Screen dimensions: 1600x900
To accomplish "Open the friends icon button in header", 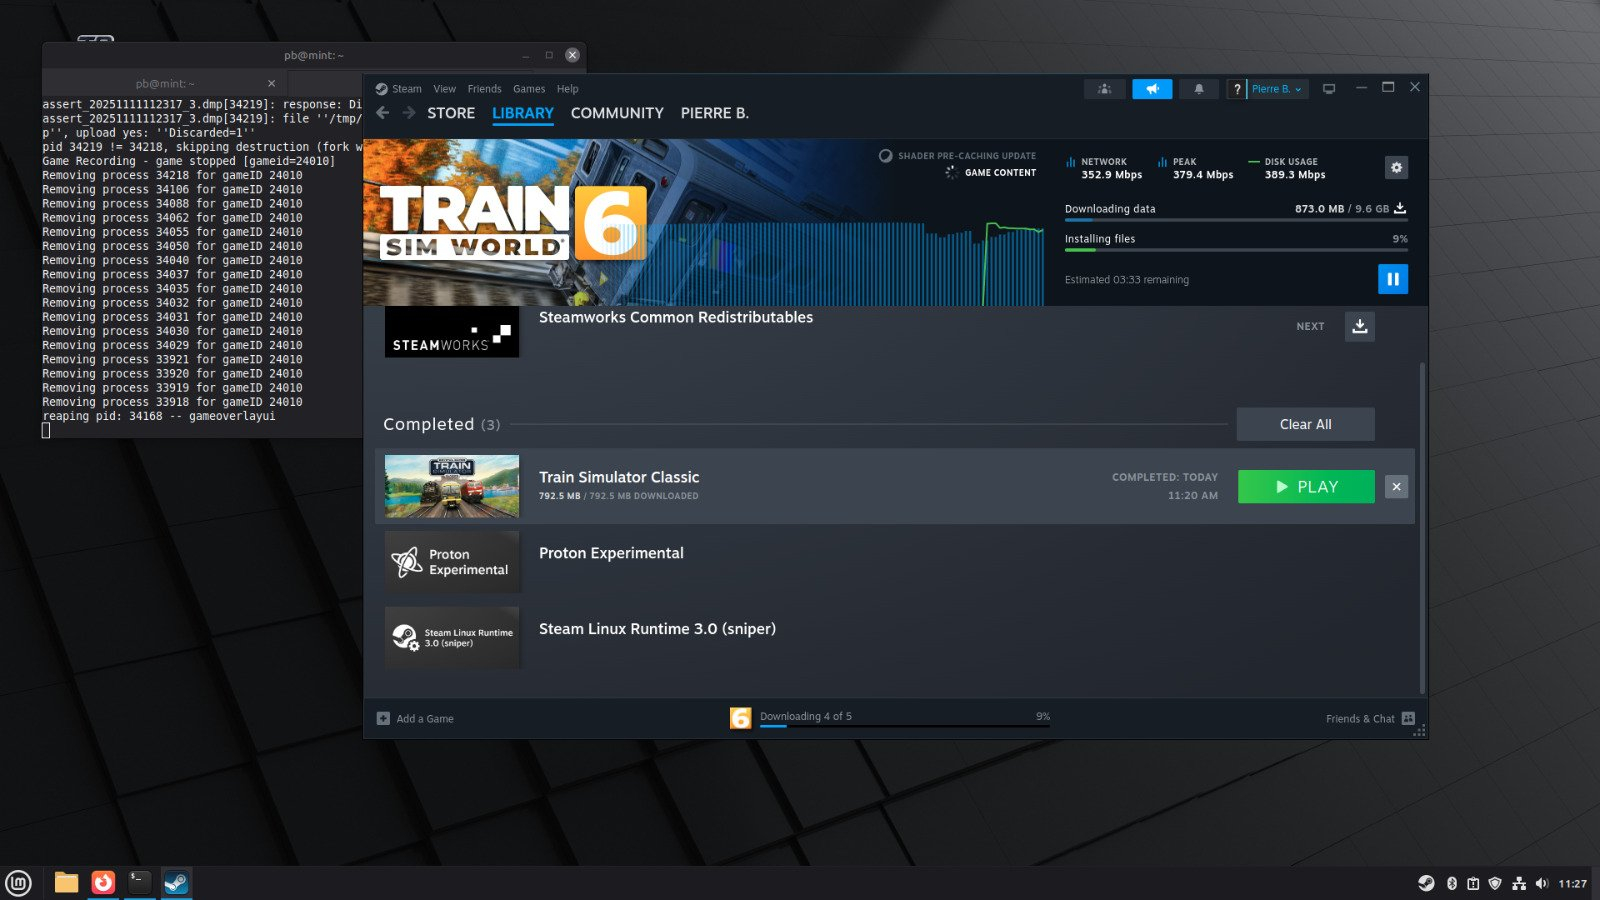I will click(1104, 89).
